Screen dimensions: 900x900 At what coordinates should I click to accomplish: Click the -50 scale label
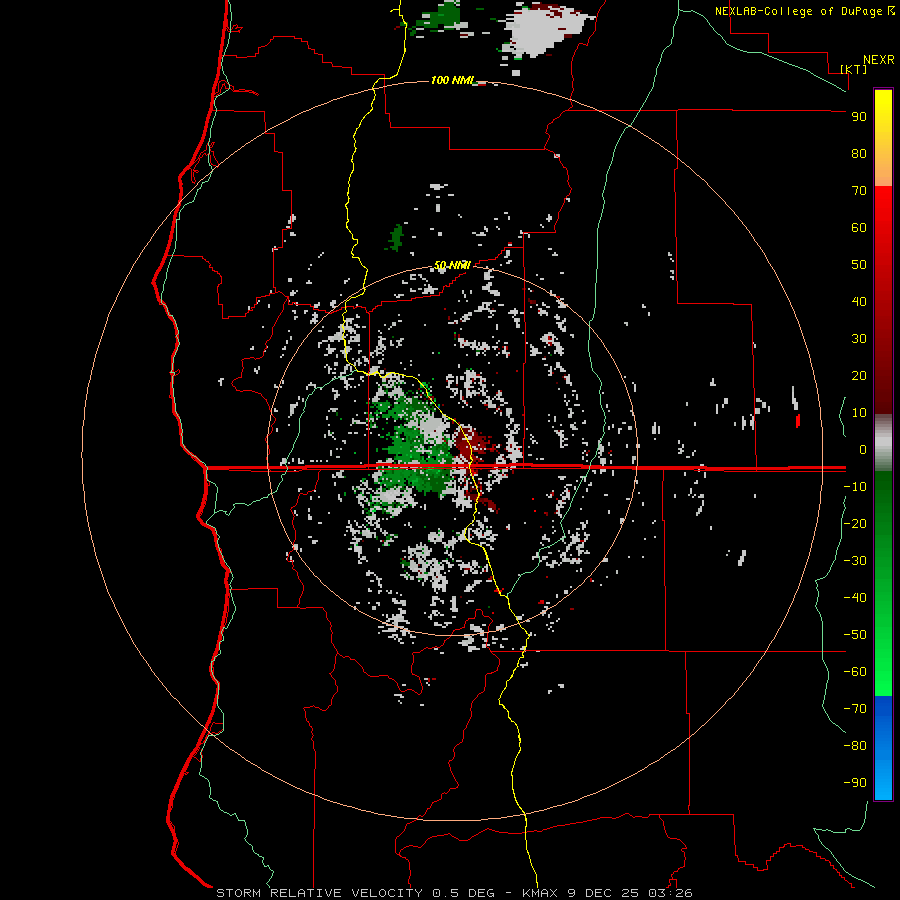click(x=855, y=635)
